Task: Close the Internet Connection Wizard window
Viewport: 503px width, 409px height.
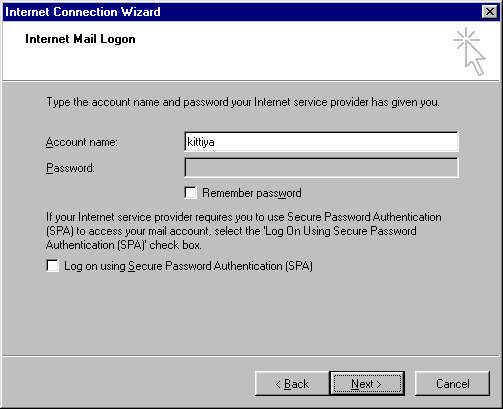Action: (490, 12)
